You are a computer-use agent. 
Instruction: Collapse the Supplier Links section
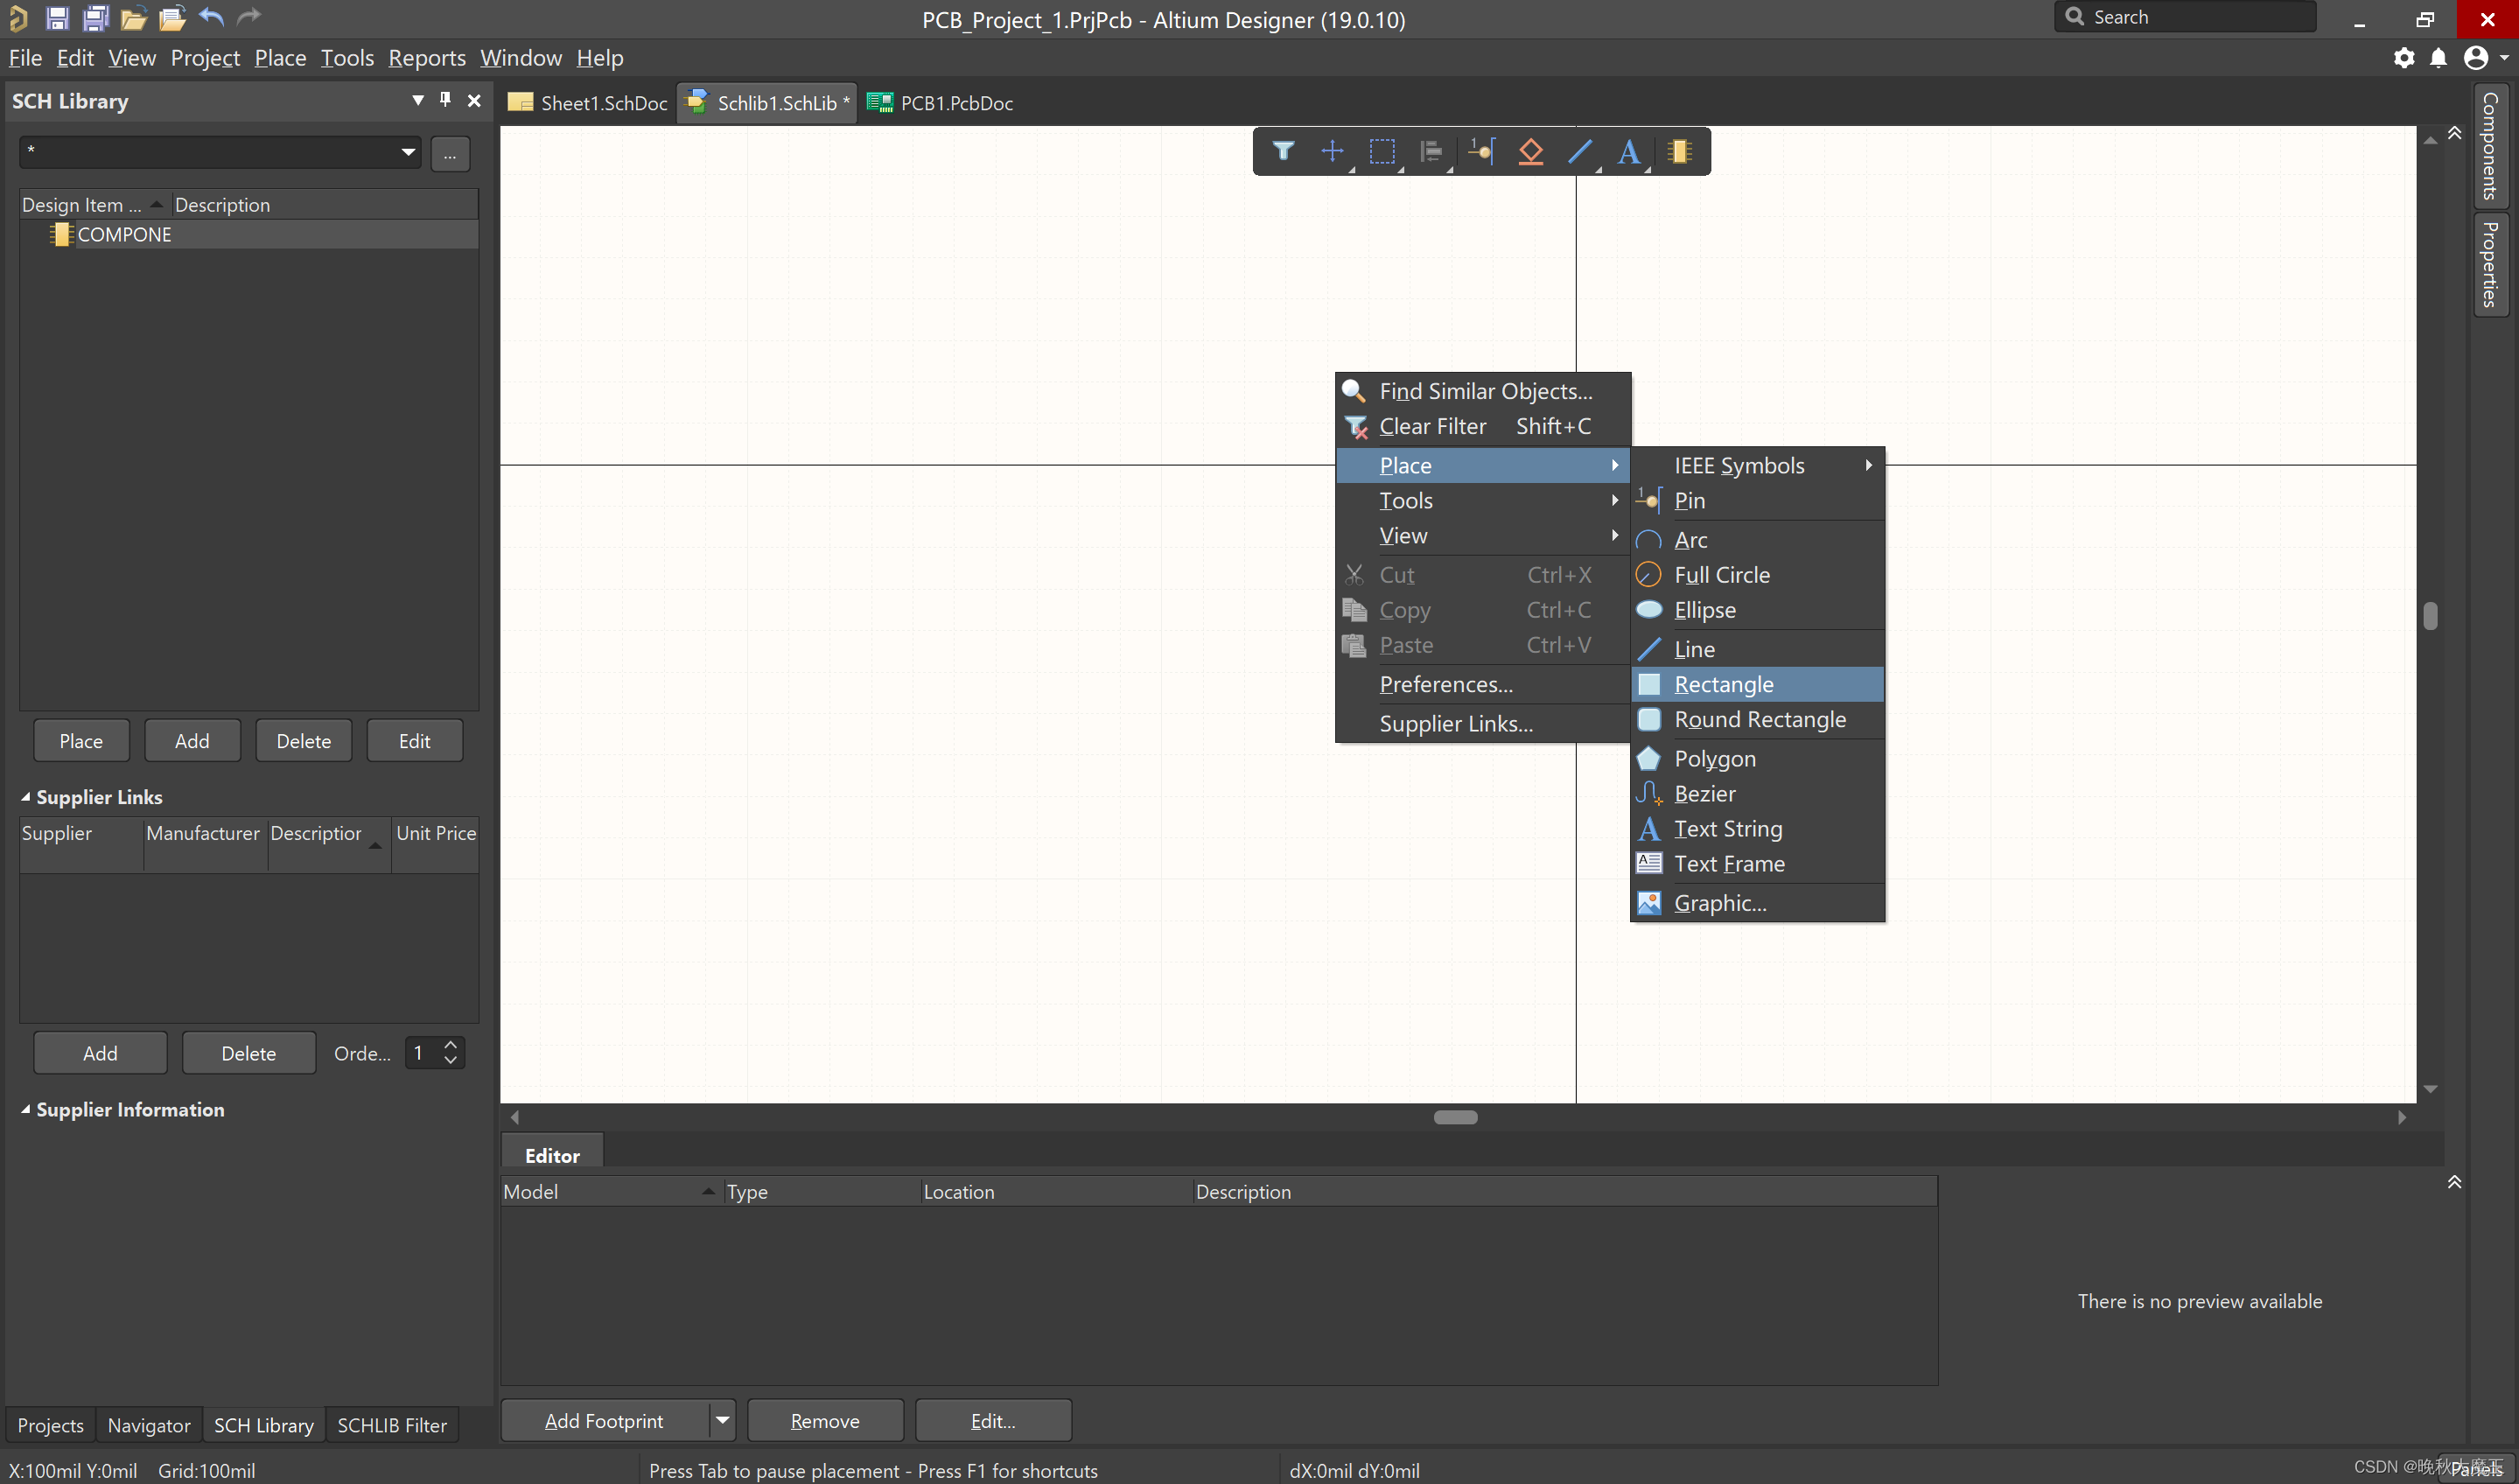pyautogui.click(x=26, y=797)
